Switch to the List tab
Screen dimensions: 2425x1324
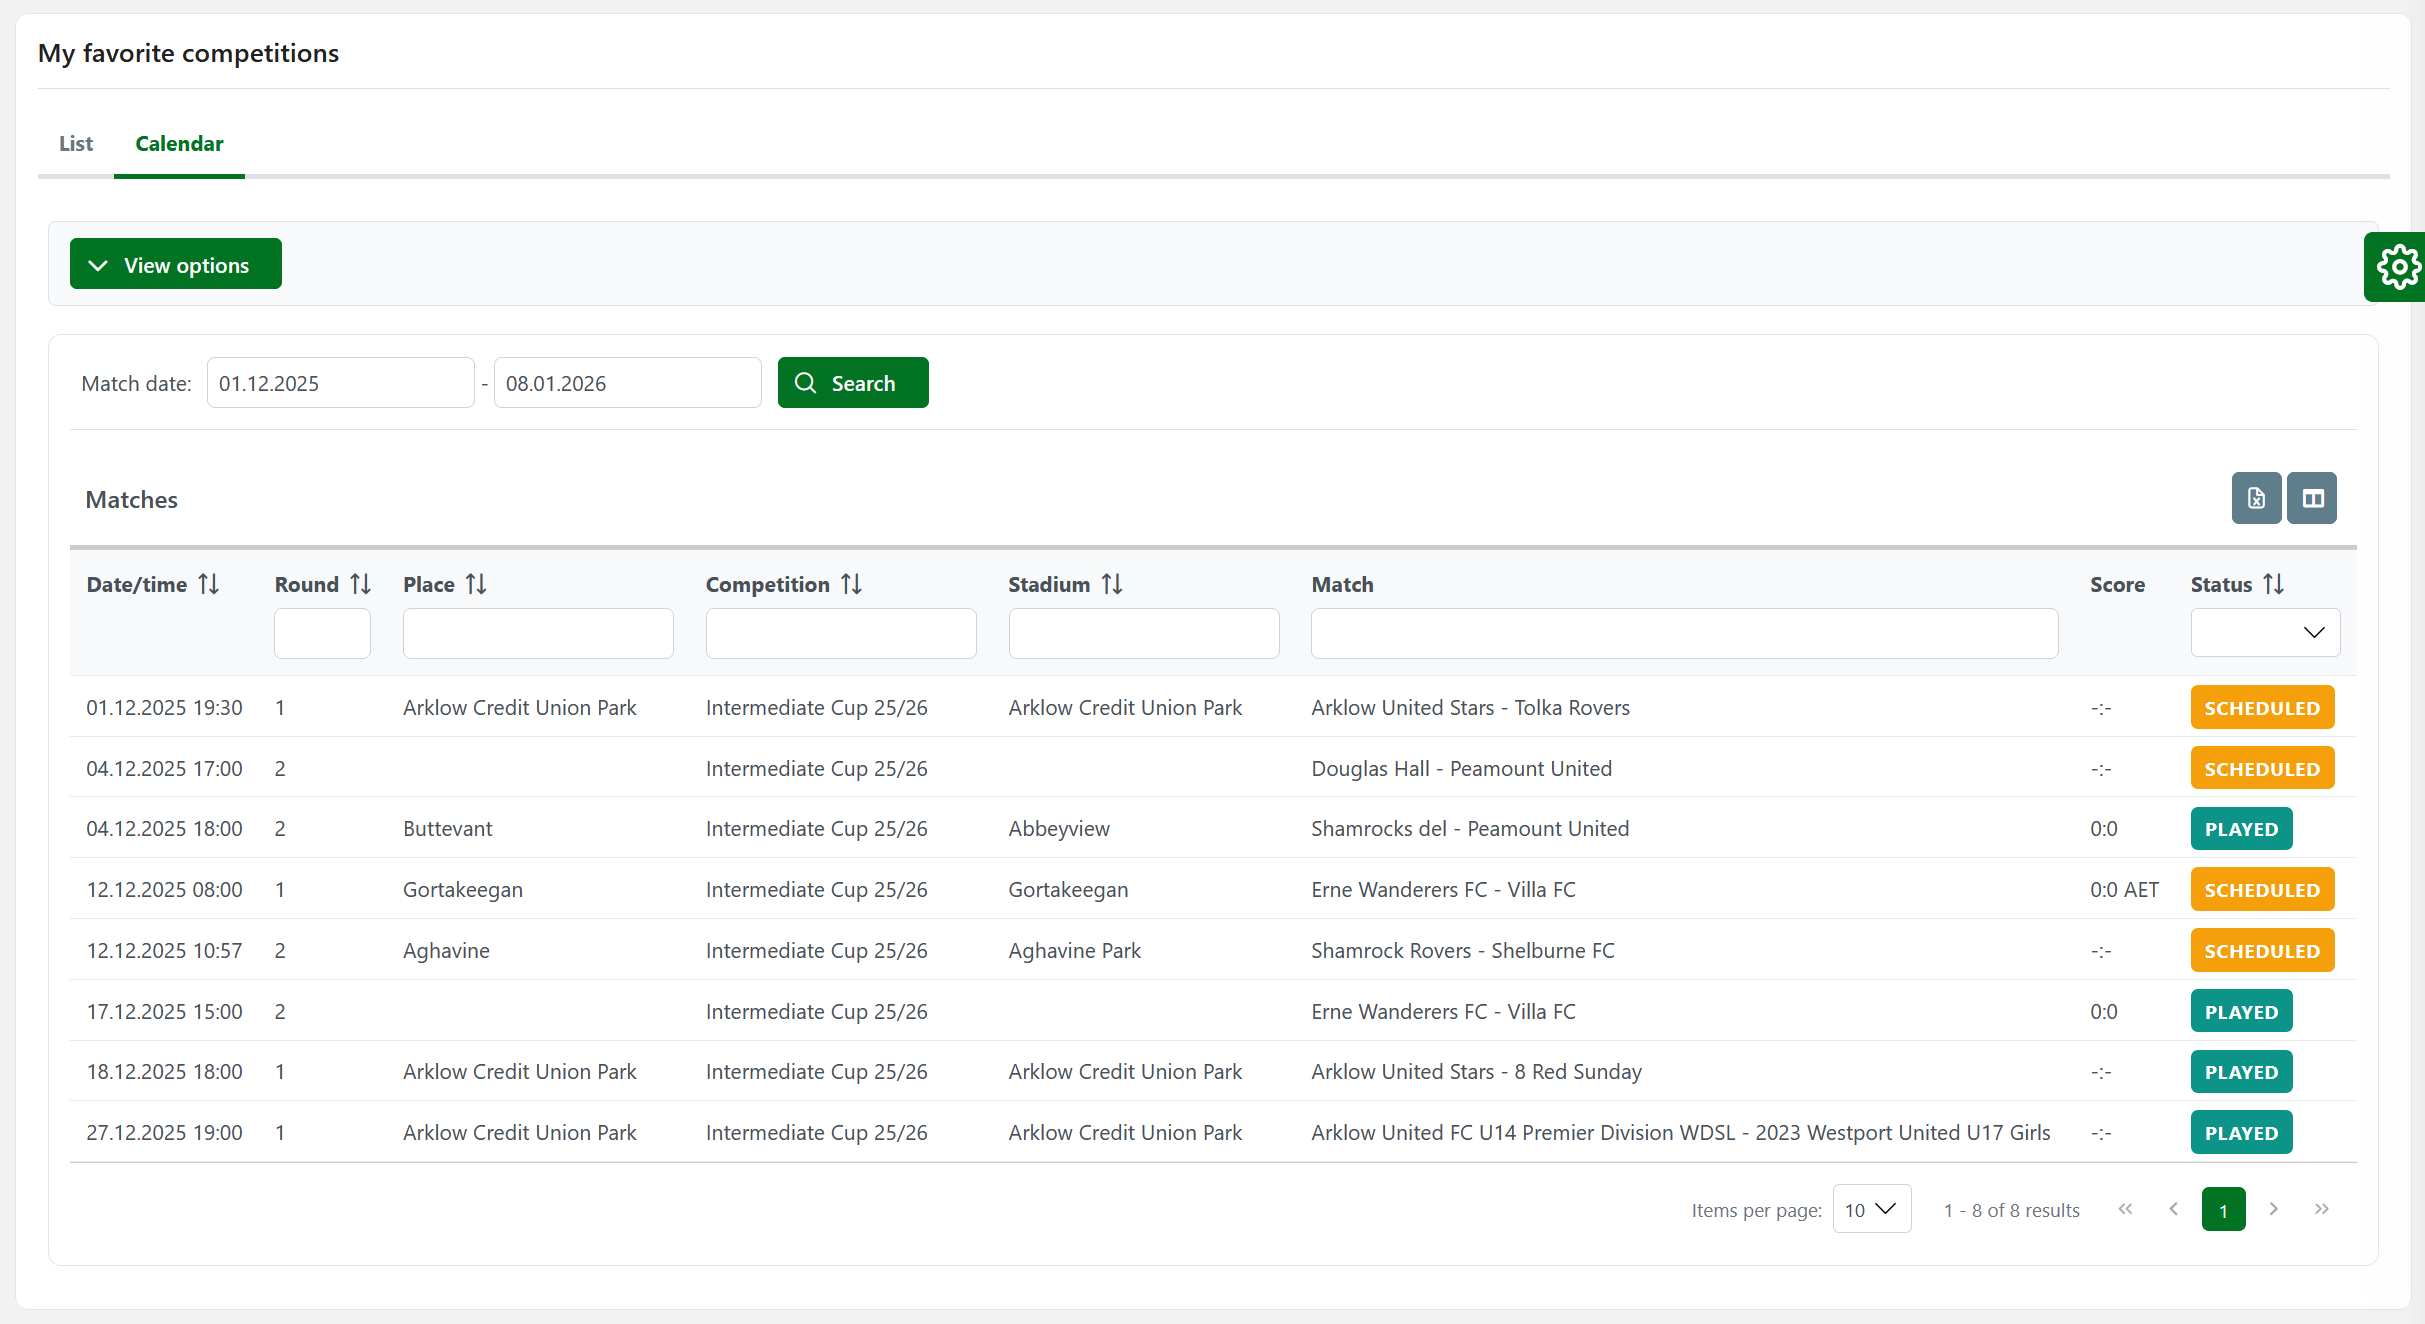[x=76, y=143]
